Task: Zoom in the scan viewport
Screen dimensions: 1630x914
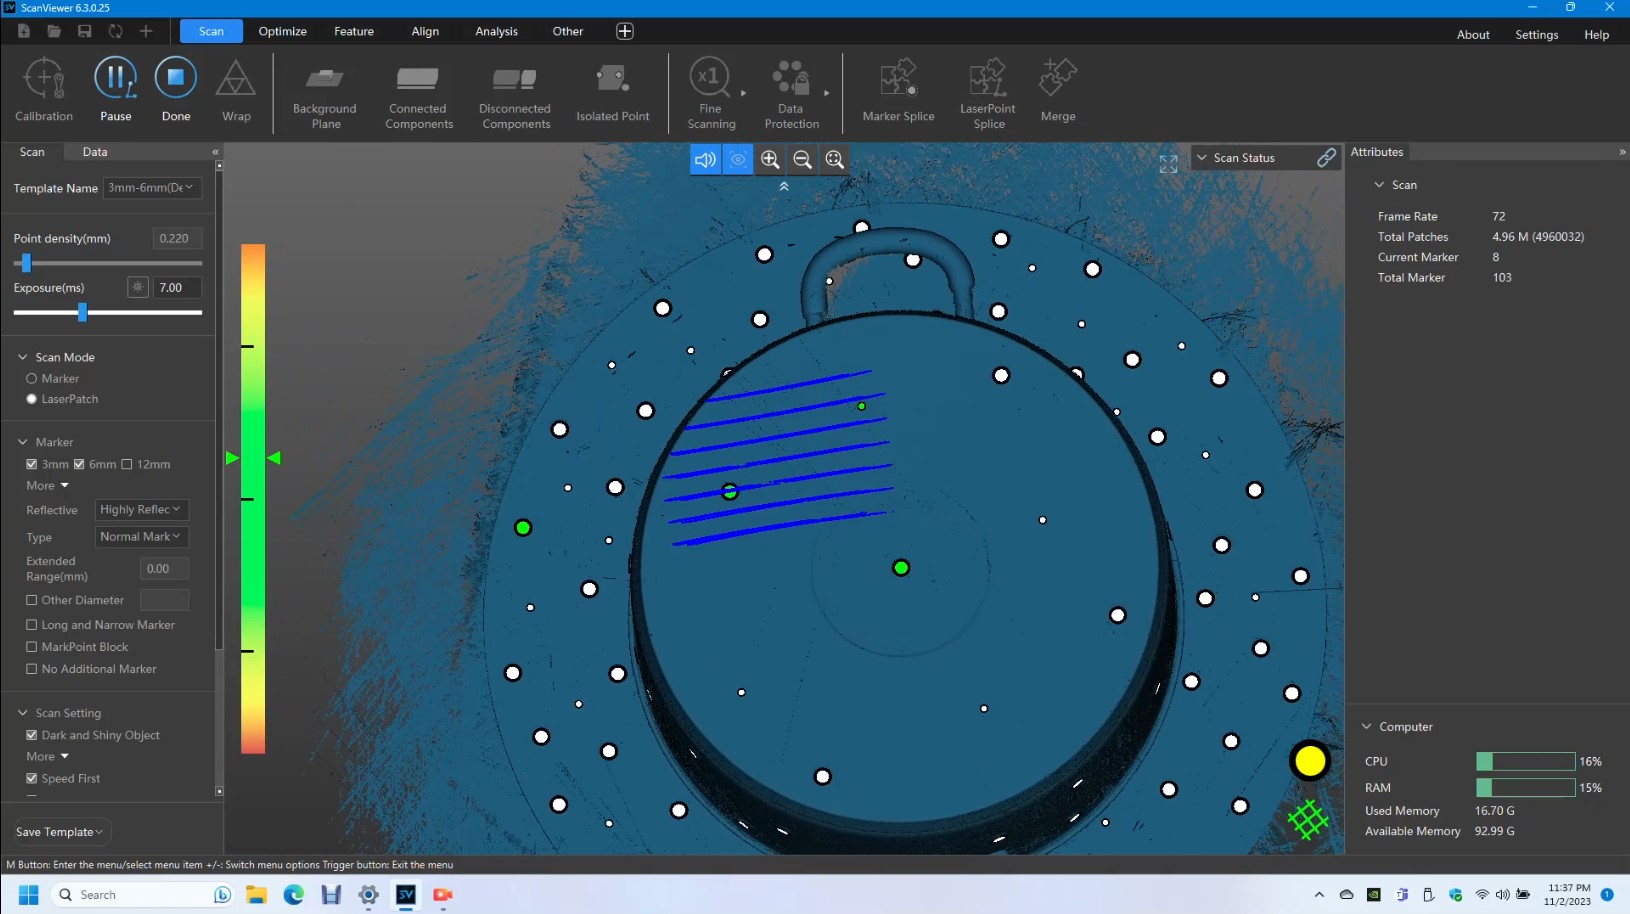Action: pos(770,159)
